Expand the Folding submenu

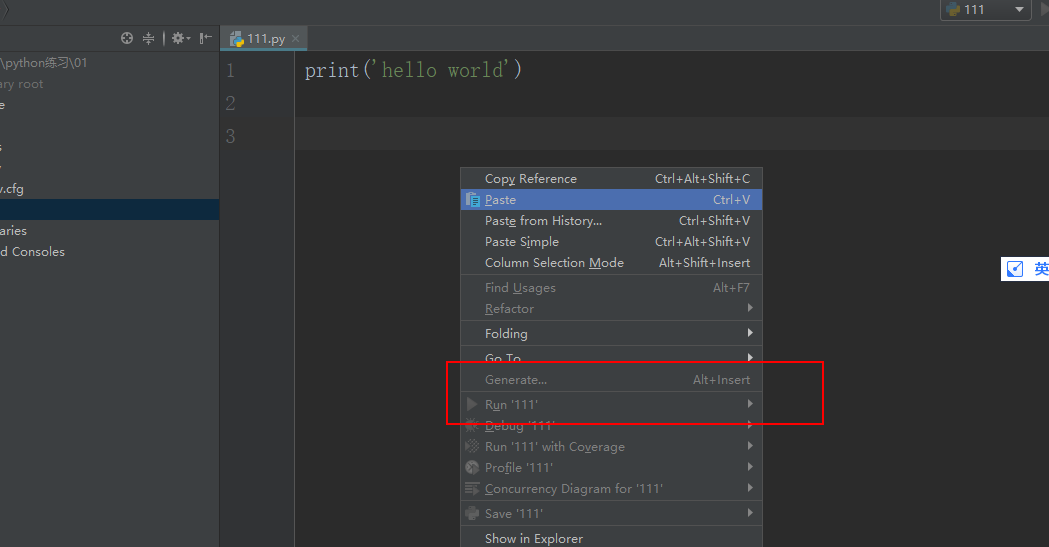point(611,333)
